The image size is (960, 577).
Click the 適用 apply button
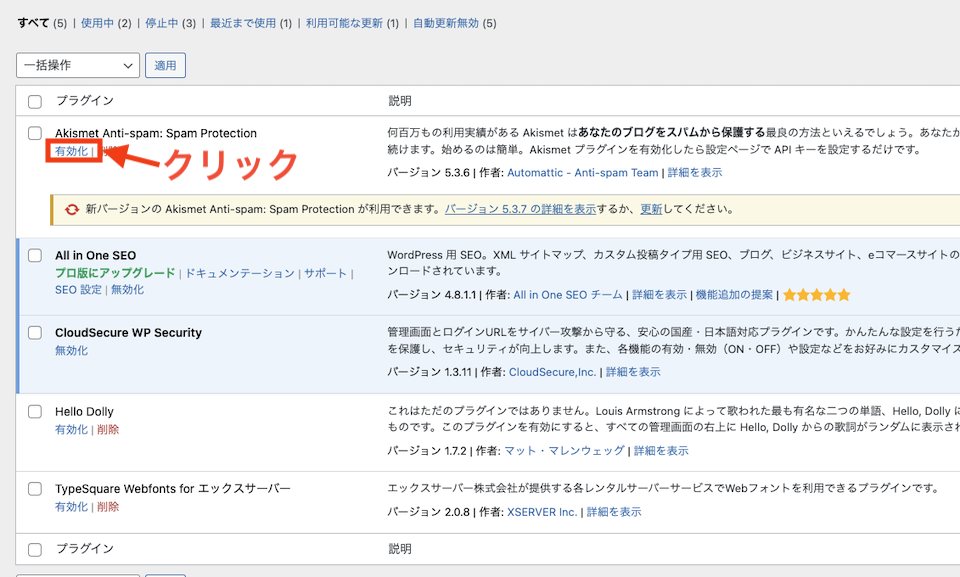pyautogui.click(x=165, y=66)
